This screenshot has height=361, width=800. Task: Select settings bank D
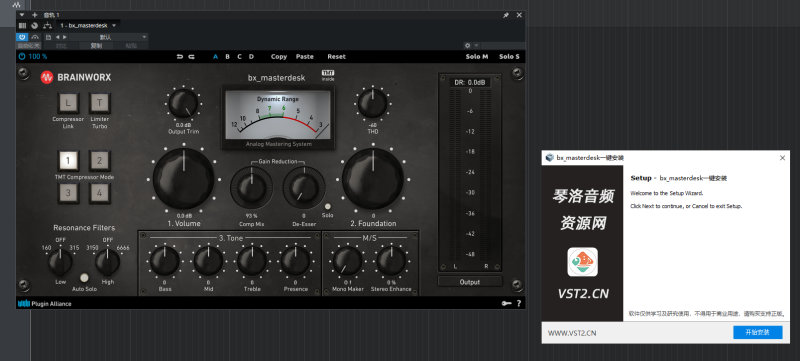point(251,57)
